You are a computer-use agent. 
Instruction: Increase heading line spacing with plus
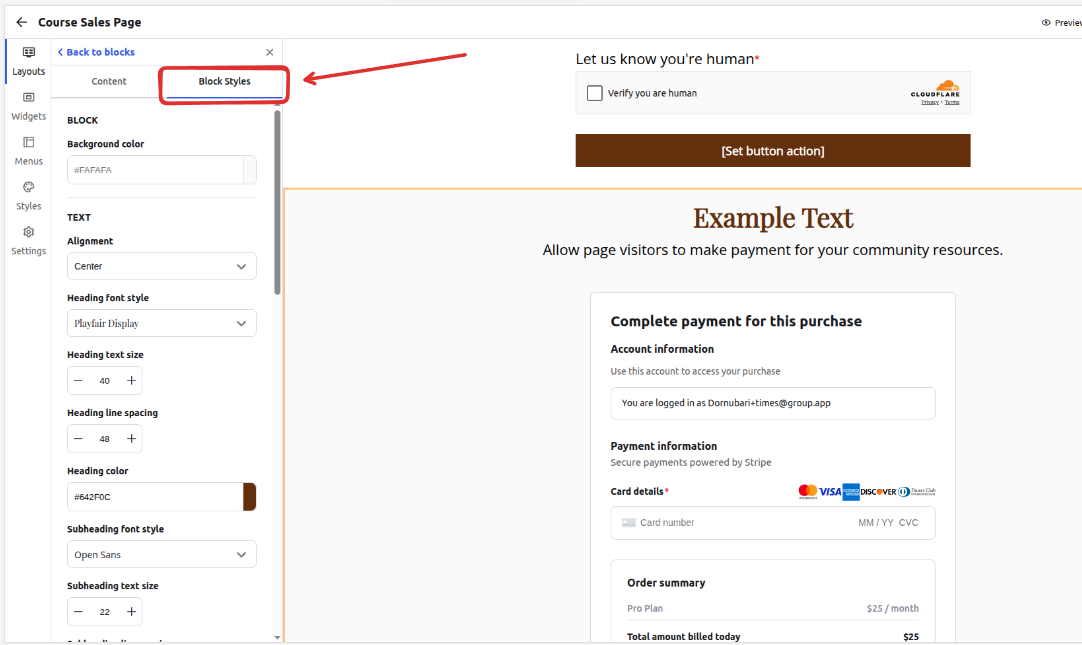(x=131, y=439)
